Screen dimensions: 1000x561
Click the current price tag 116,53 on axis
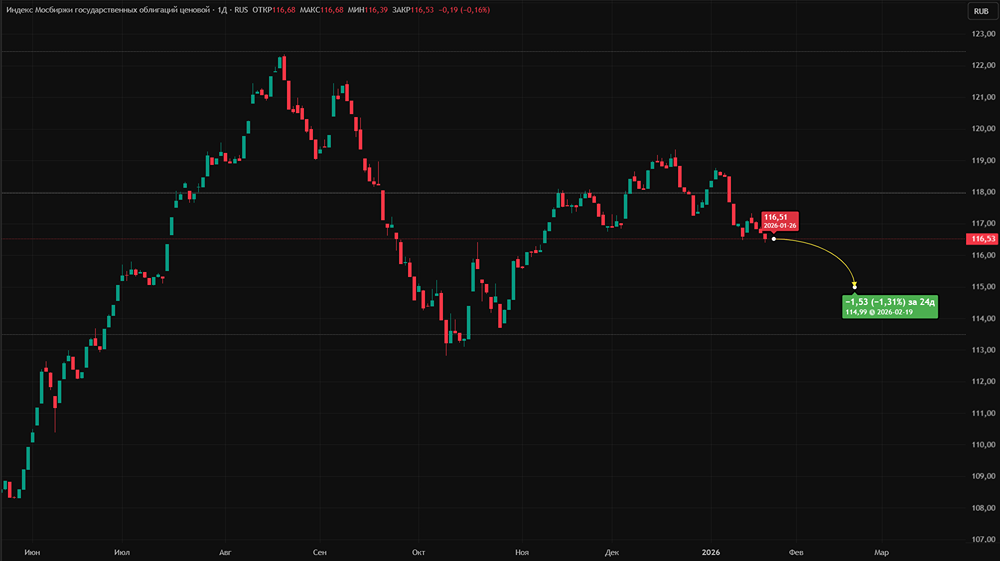pyautogui.click(x=982, y=238)
